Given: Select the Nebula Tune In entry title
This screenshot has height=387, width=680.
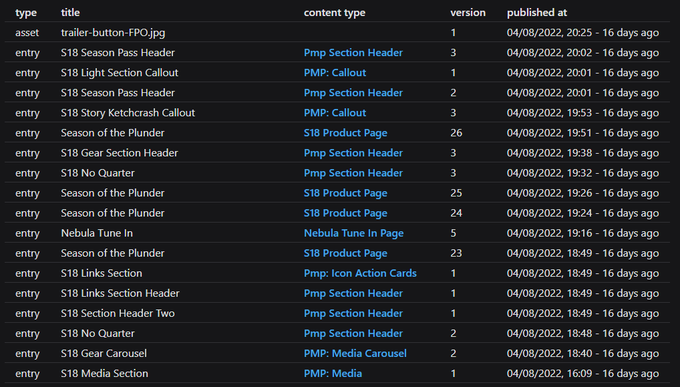Looking at the screenshot, I should point(97,233).
